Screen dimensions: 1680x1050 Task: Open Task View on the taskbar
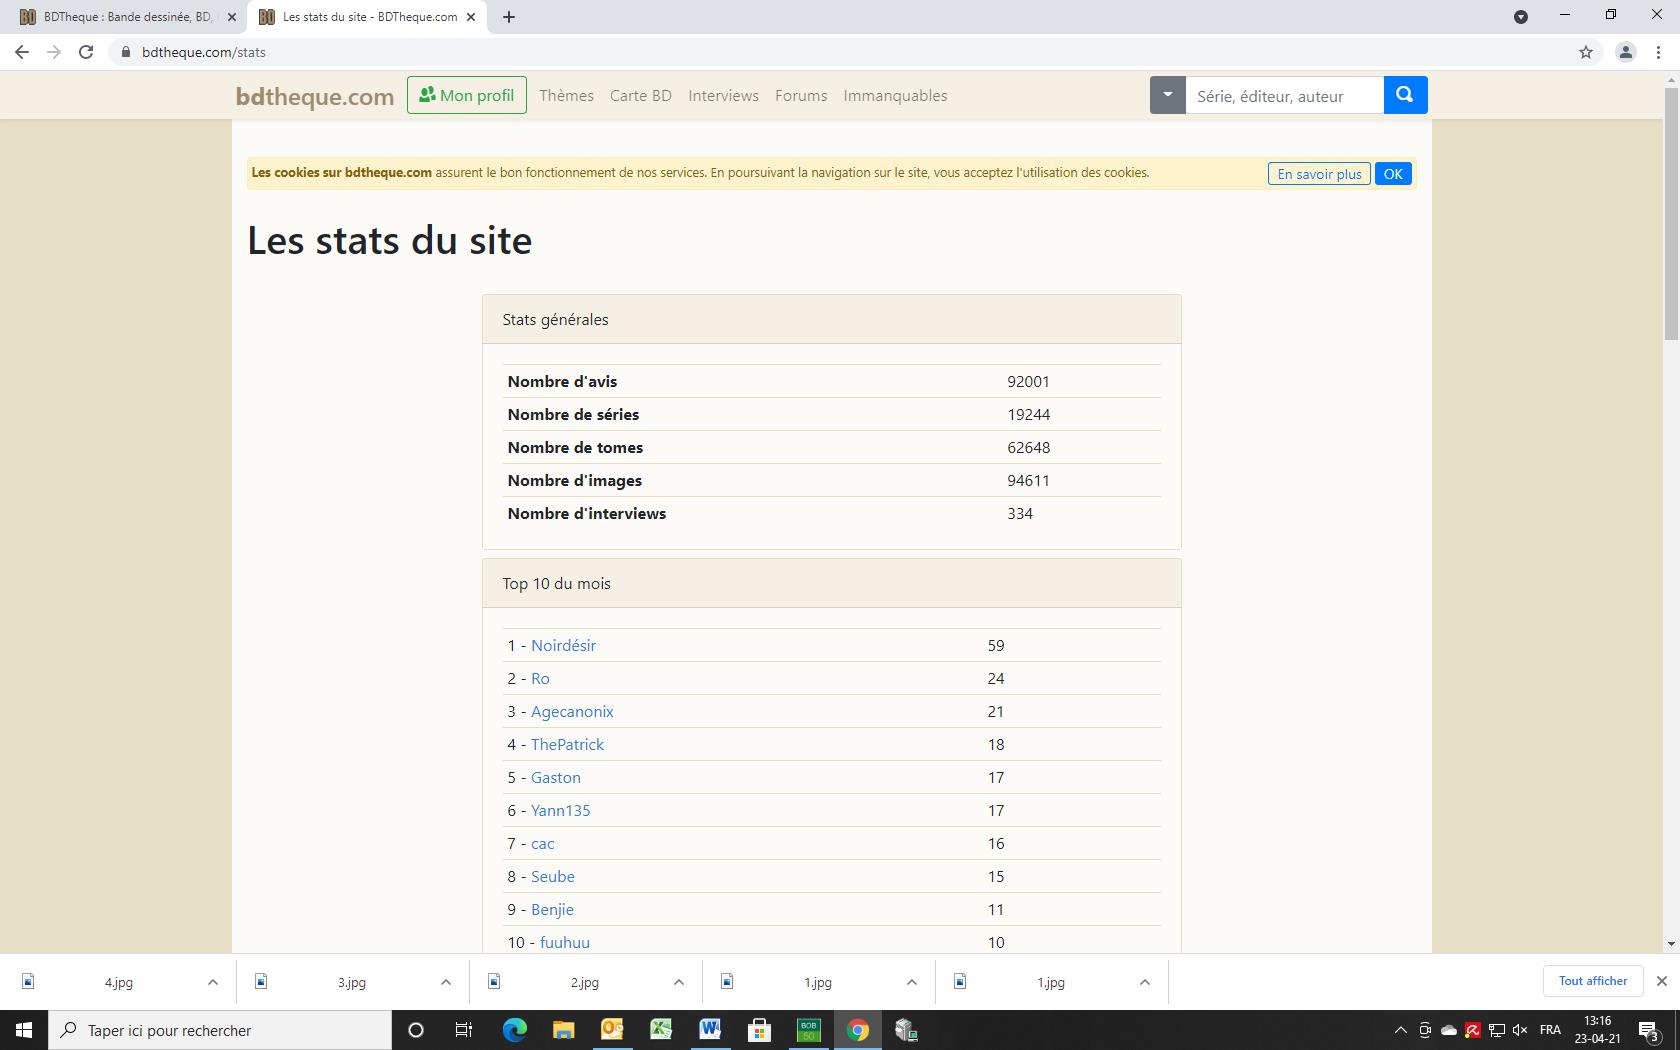click(x=464, y=1030)
